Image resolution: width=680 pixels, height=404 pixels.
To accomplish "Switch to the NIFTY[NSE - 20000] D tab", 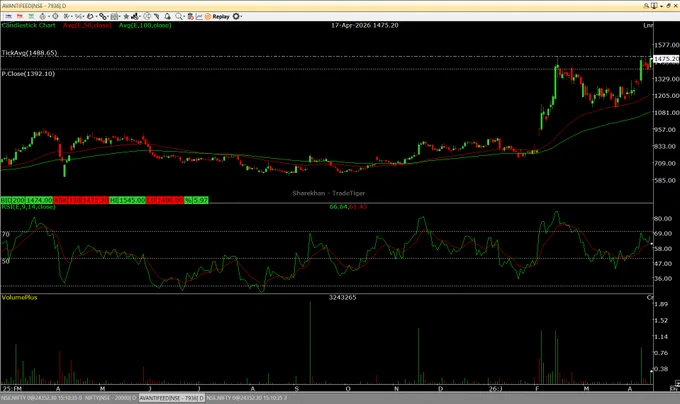I will point(111,397).
